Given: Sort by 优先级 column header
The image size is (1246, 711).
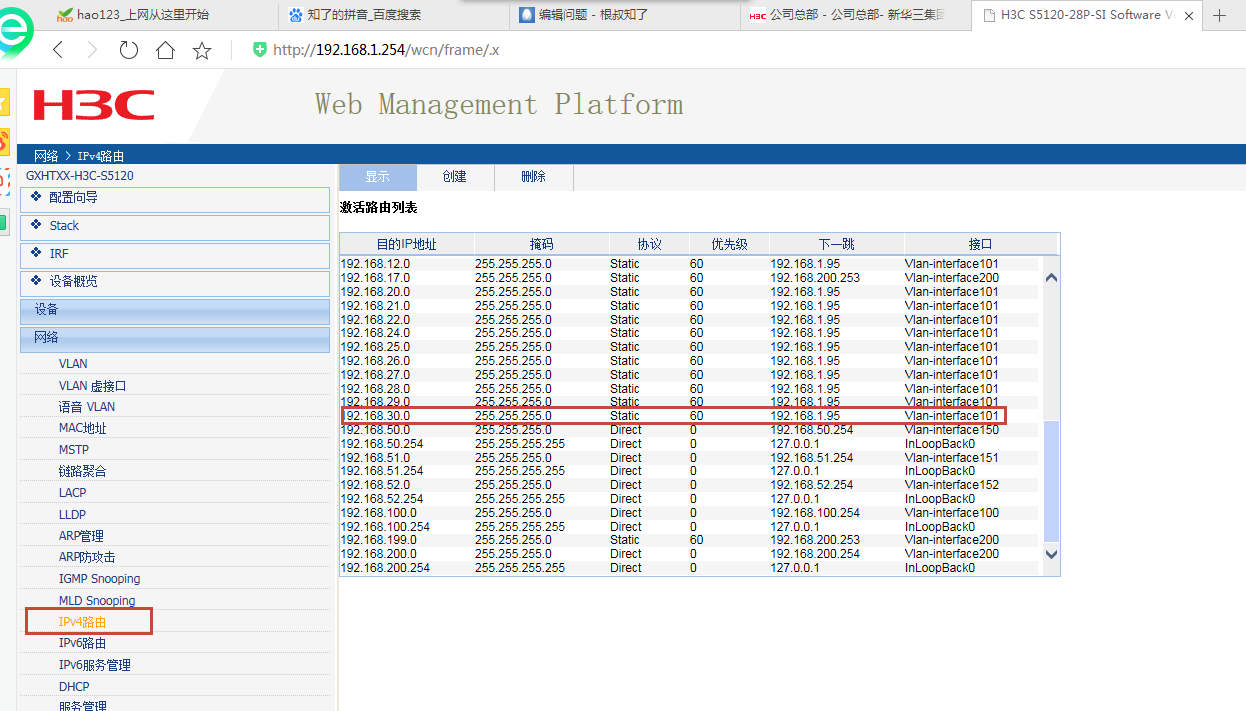Looking at the screenshot, I should 729,244.
